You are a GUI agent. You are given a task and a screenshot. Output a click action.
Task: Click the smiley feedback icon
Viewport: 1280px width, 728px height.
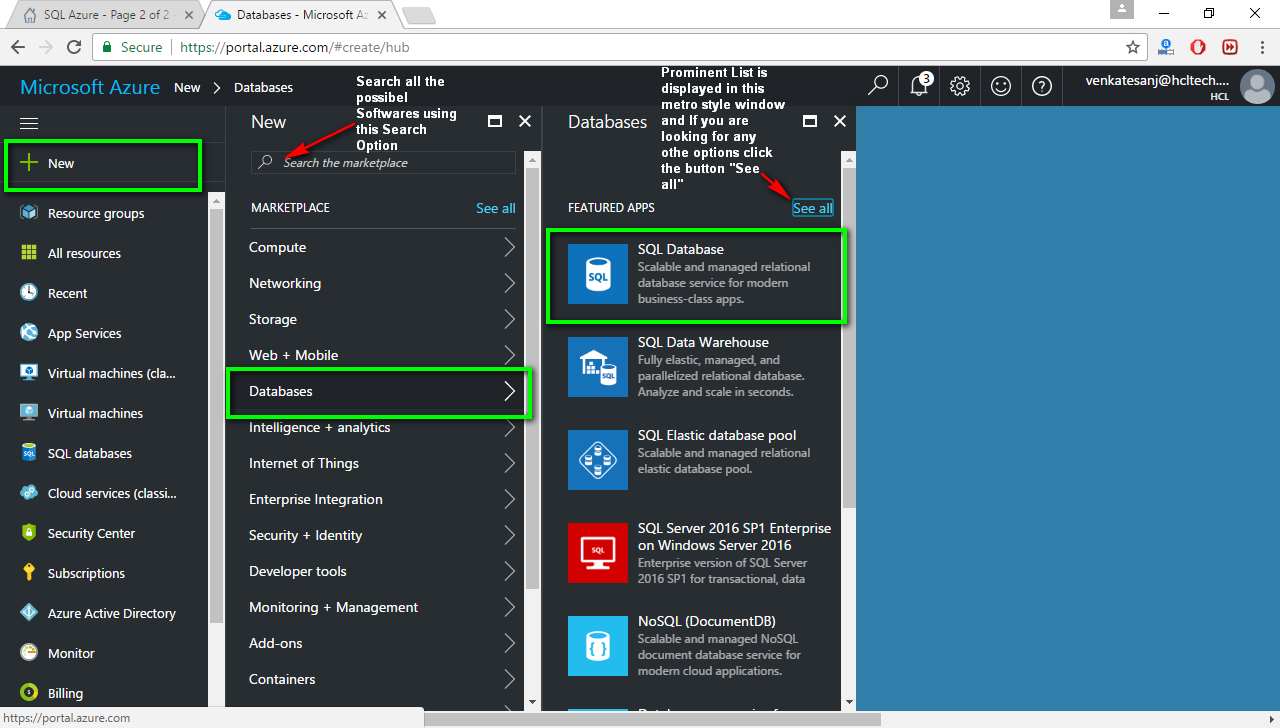[x=1000, y=86]
